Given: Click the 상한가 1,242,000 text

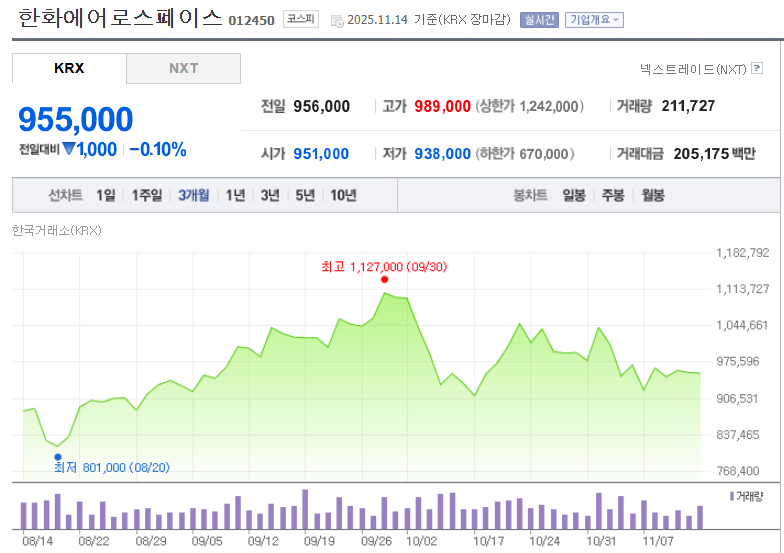Looking at the screenshot, I should (x=530, y=106).
